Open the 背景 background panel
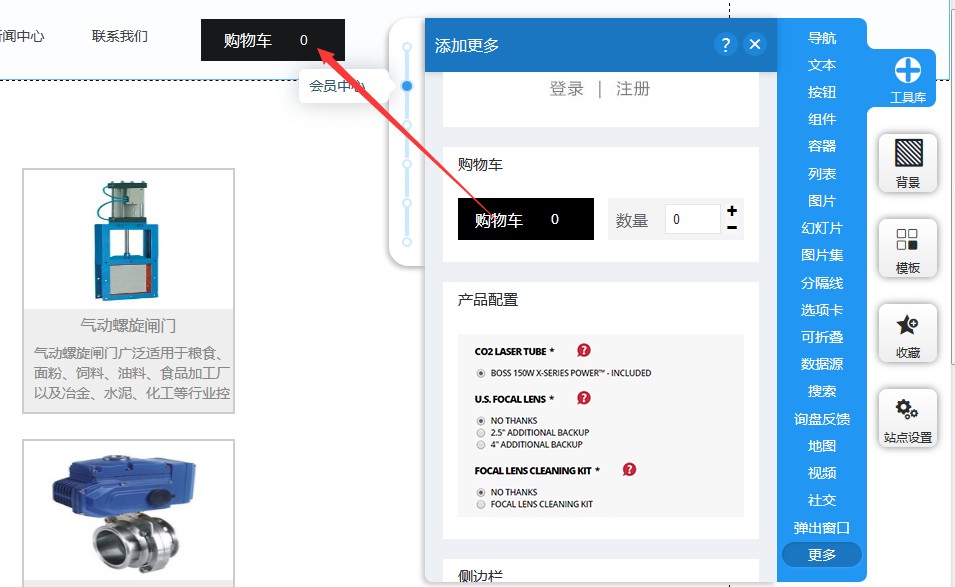Viewport: 955px width, 587px height. tap(907, 163)
